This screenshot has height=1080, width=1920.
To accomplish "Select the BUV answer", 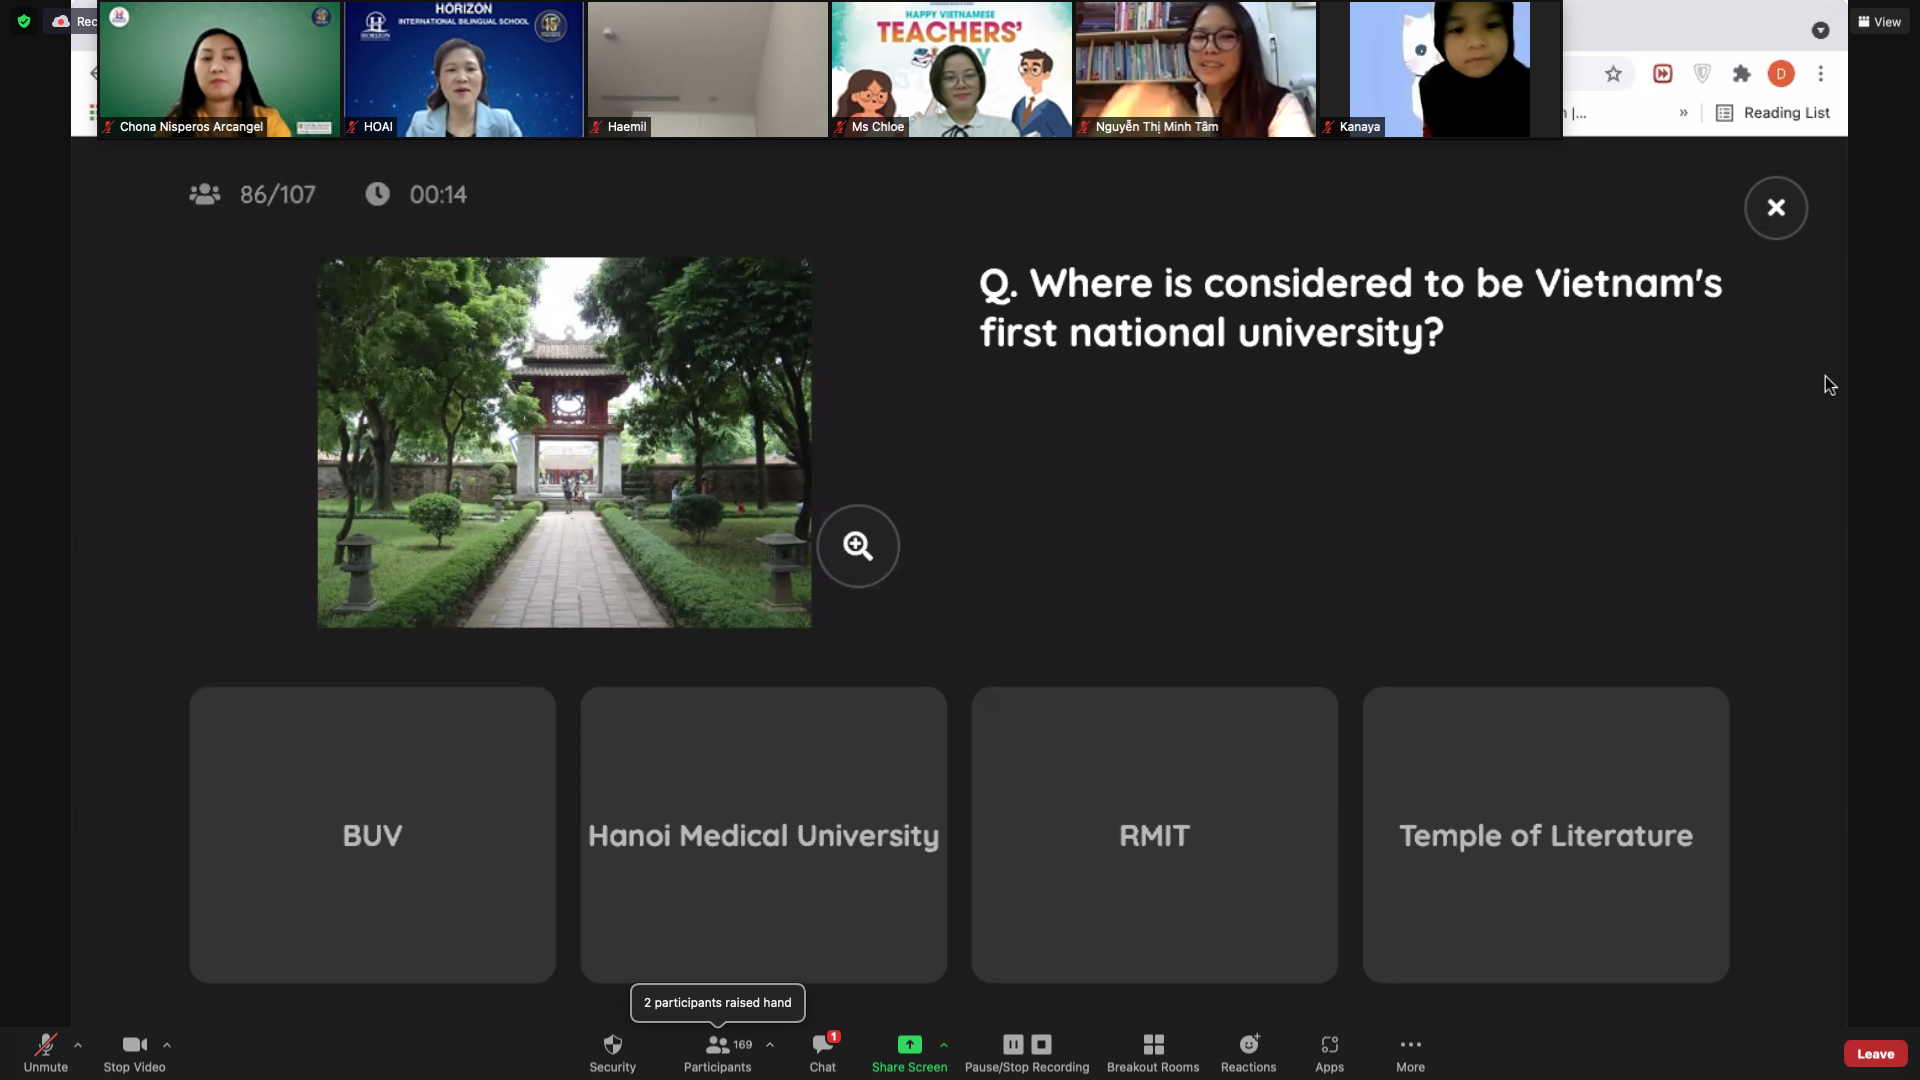I will tap(372, 835).
